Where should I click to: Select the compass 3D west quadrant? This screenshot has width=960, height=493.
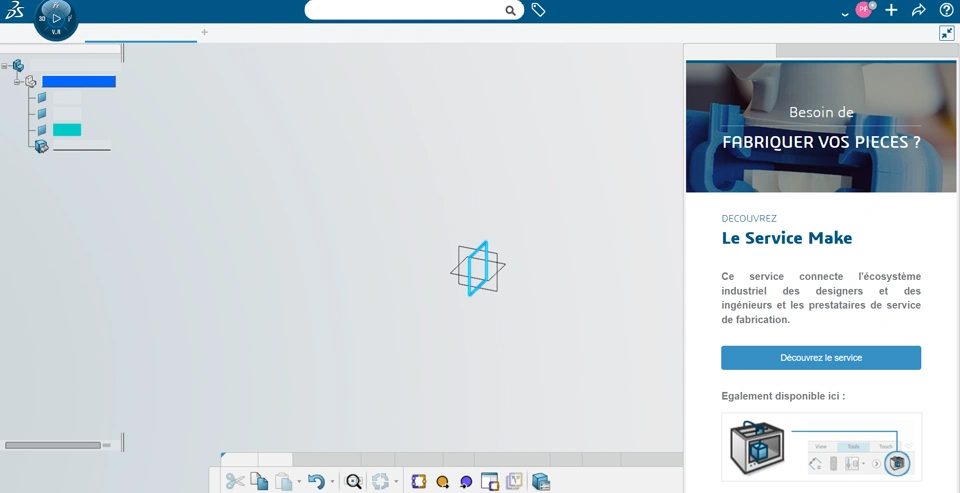click(x=42, y=18)
